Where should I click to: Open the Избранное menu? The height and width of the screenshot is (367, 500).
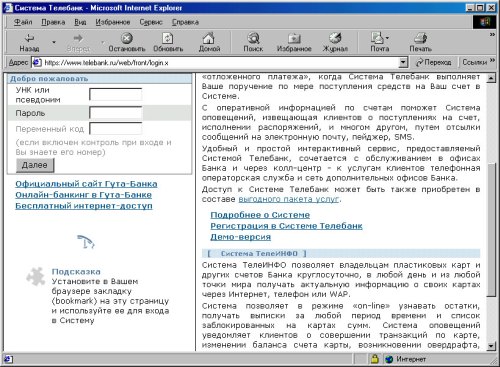tap(113, 22)
